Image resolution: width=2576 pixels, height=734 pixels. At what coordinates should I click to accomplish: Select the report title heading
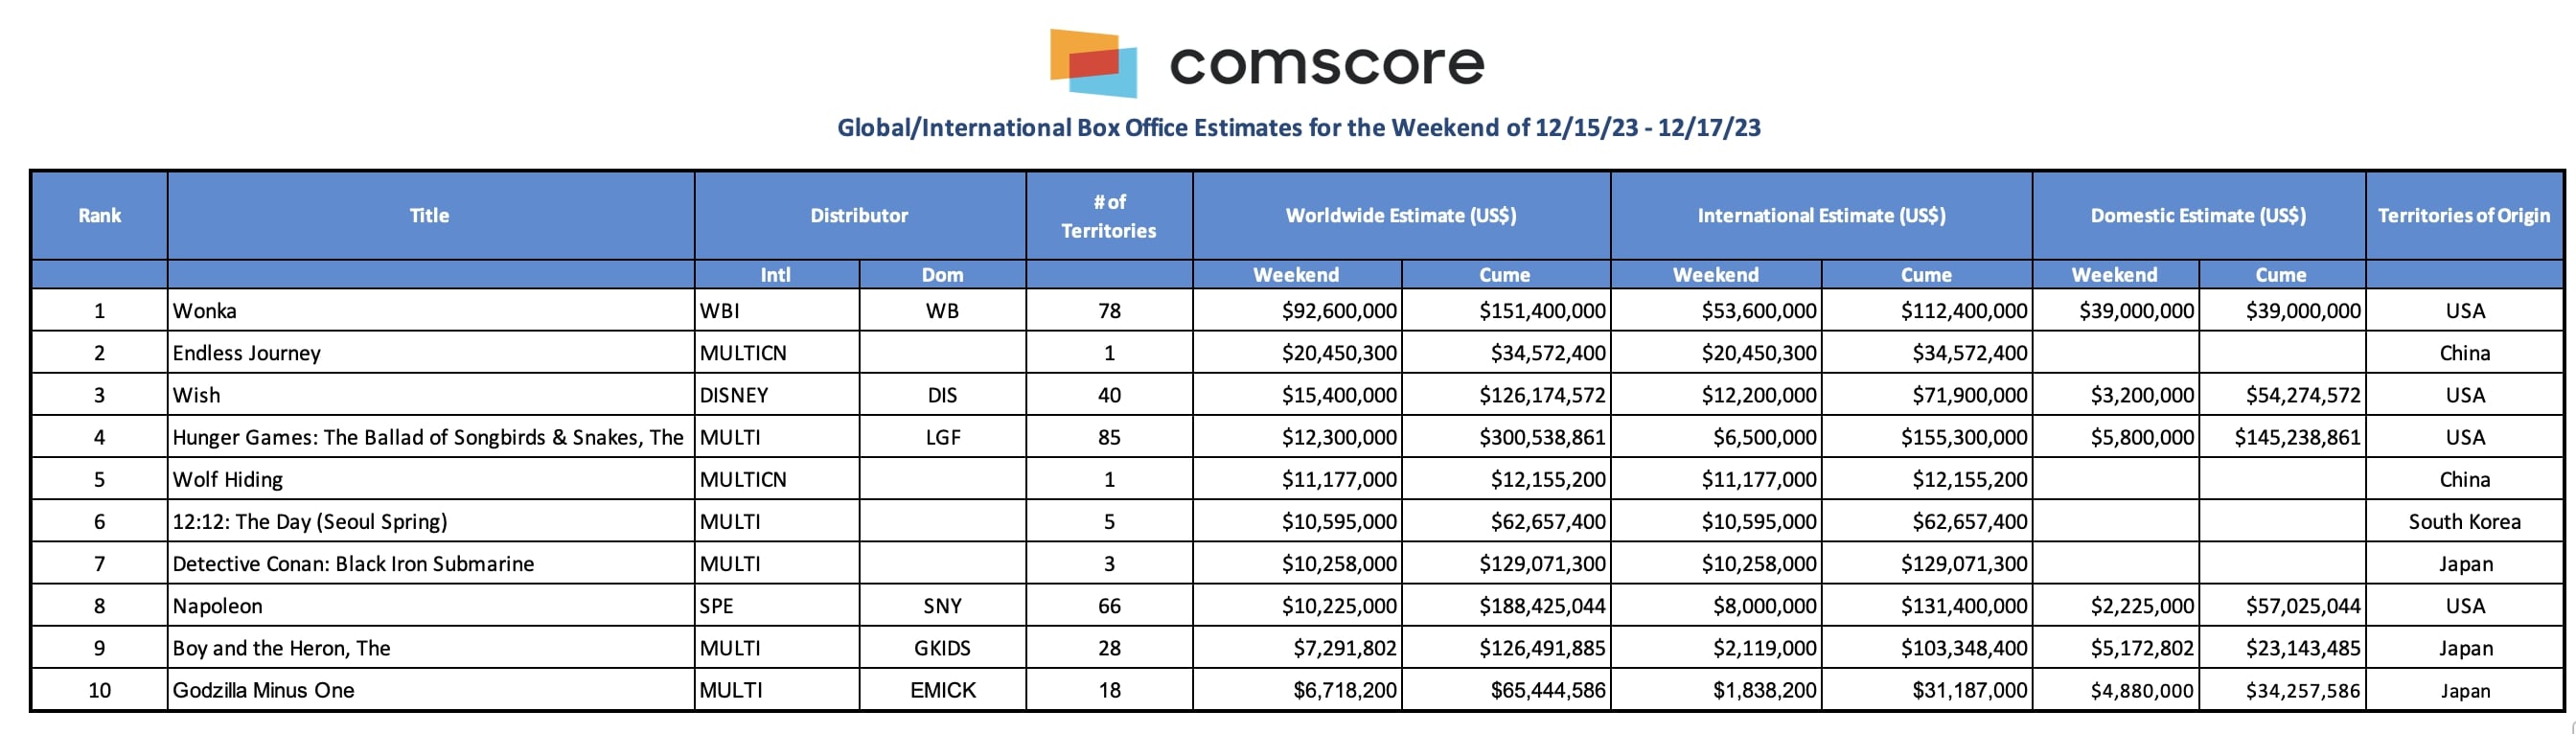[1298, 128]
